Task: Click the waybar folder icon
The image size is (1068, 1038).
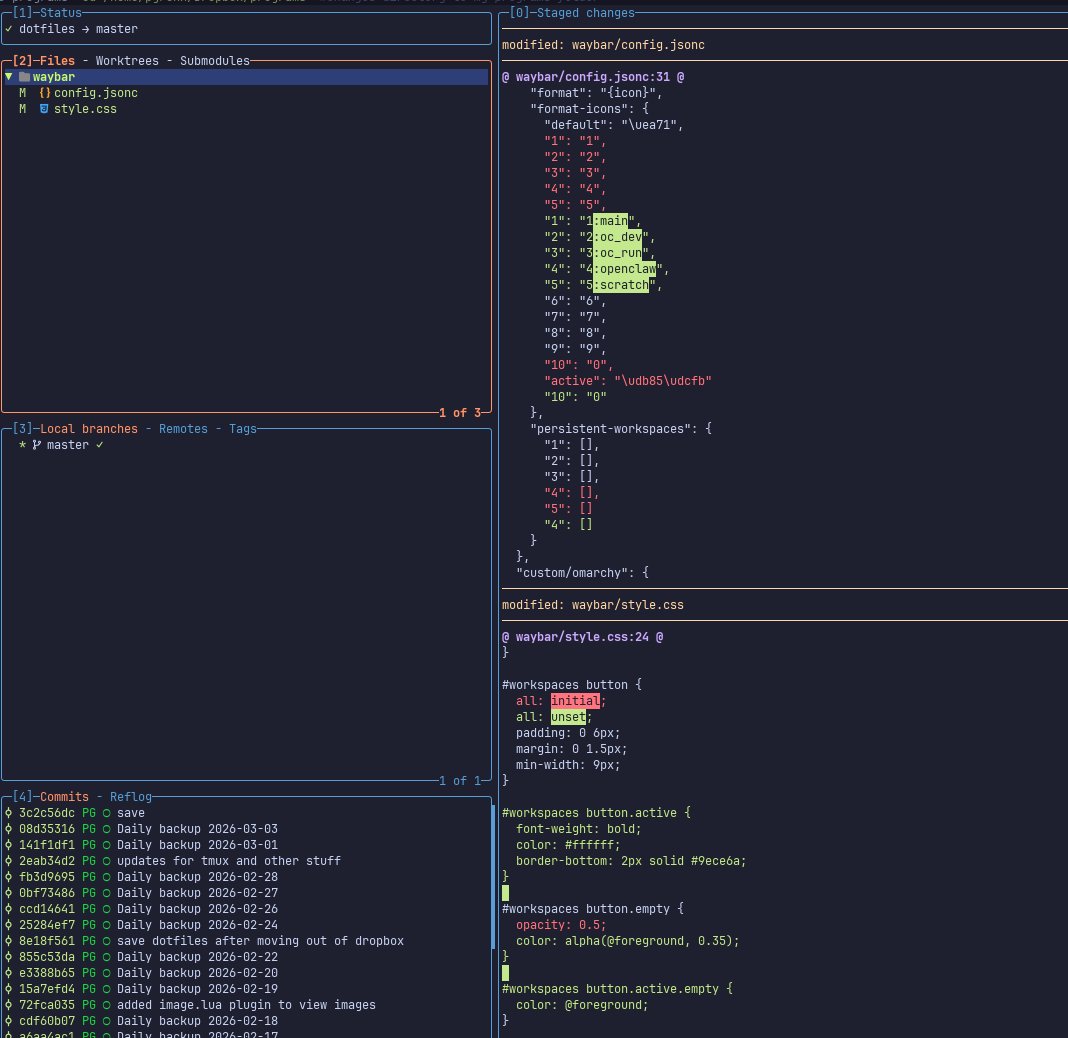Action: [25, 77]
